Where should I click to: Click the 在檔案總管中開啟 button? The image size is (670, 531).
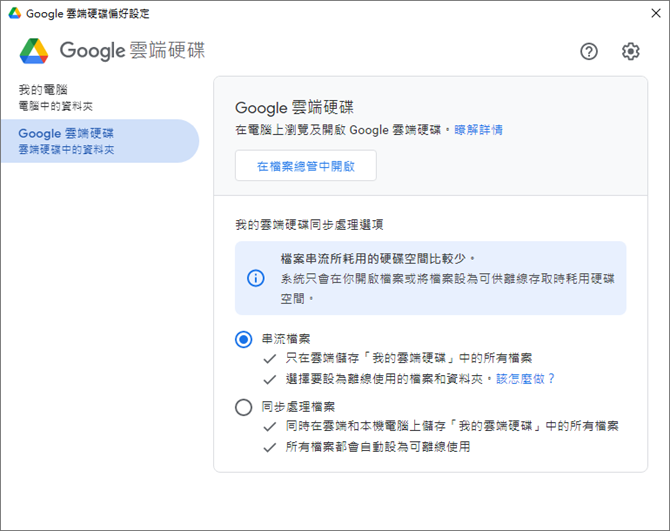[x=306, y=165]
